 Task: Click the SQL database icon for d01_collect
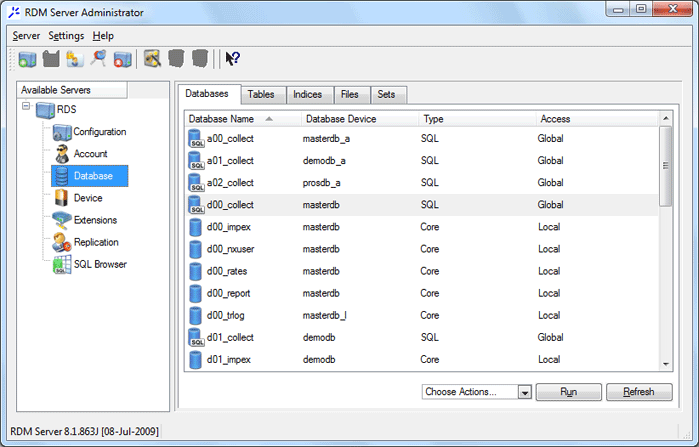tap(196, 337)
